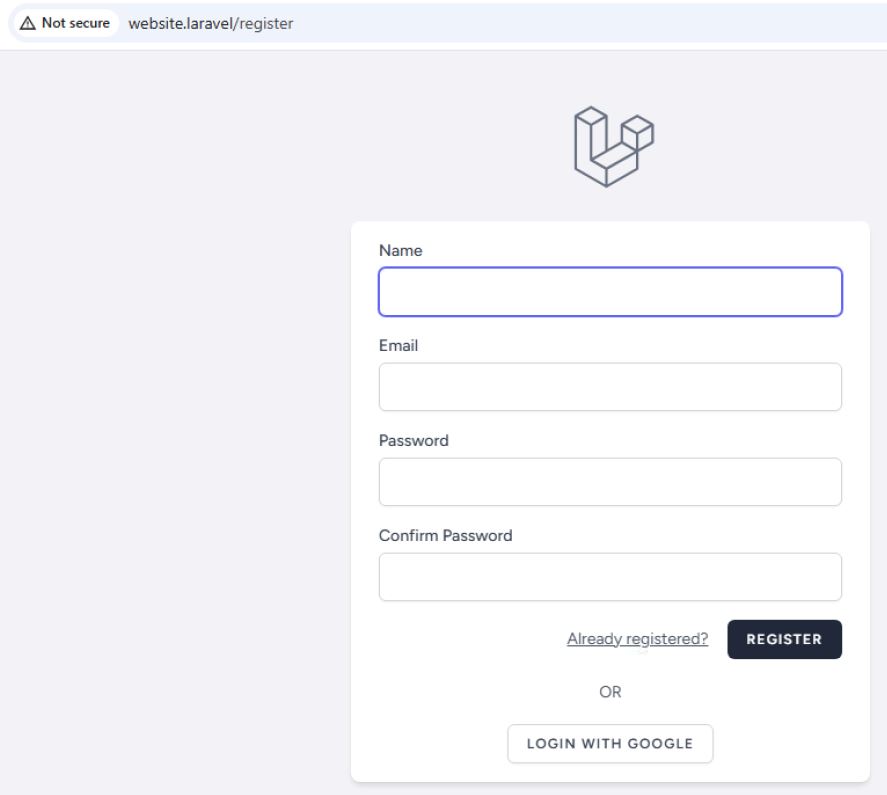Click empty space in the address bar
The width and height of the screenshot is (887, 795).
(600, 24)
